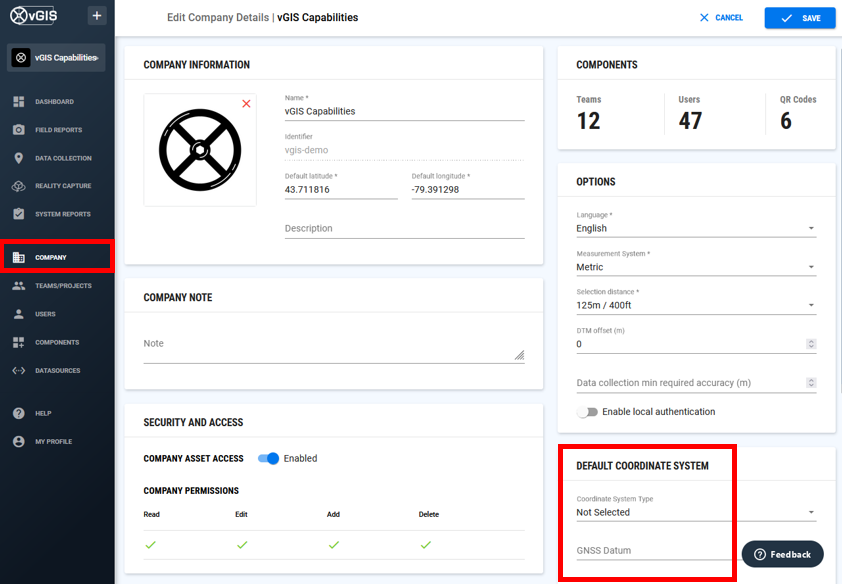Click Data collection min accuracy field
Image resolution: width=842 pixels, height=584 pixels.
pyautogui.click(x=690, y=383)
